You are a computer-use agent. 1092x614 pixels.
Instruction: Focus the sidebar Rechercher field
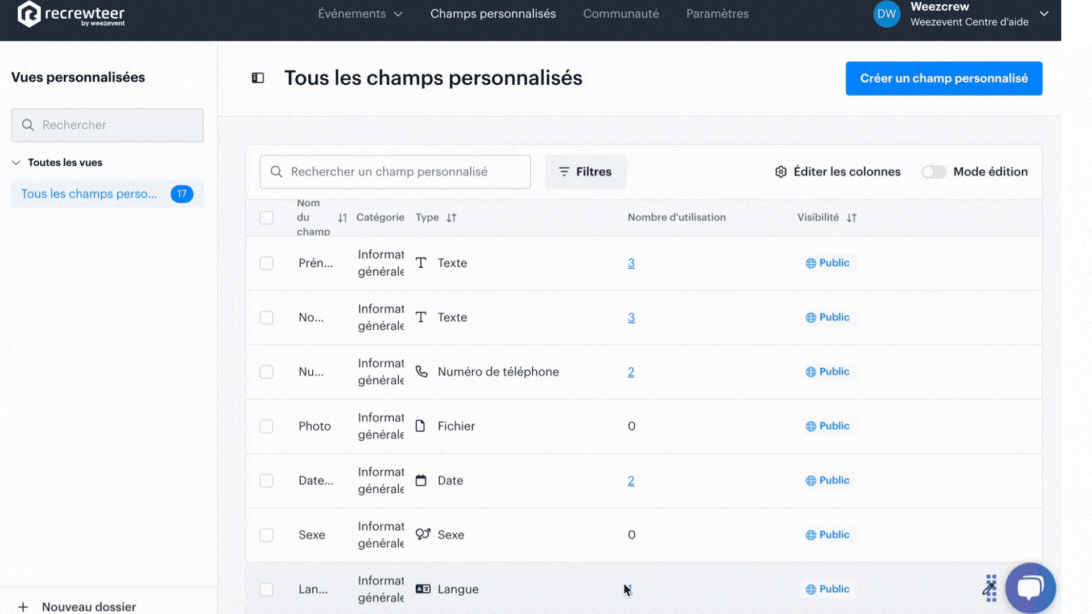tap(107, 125)
